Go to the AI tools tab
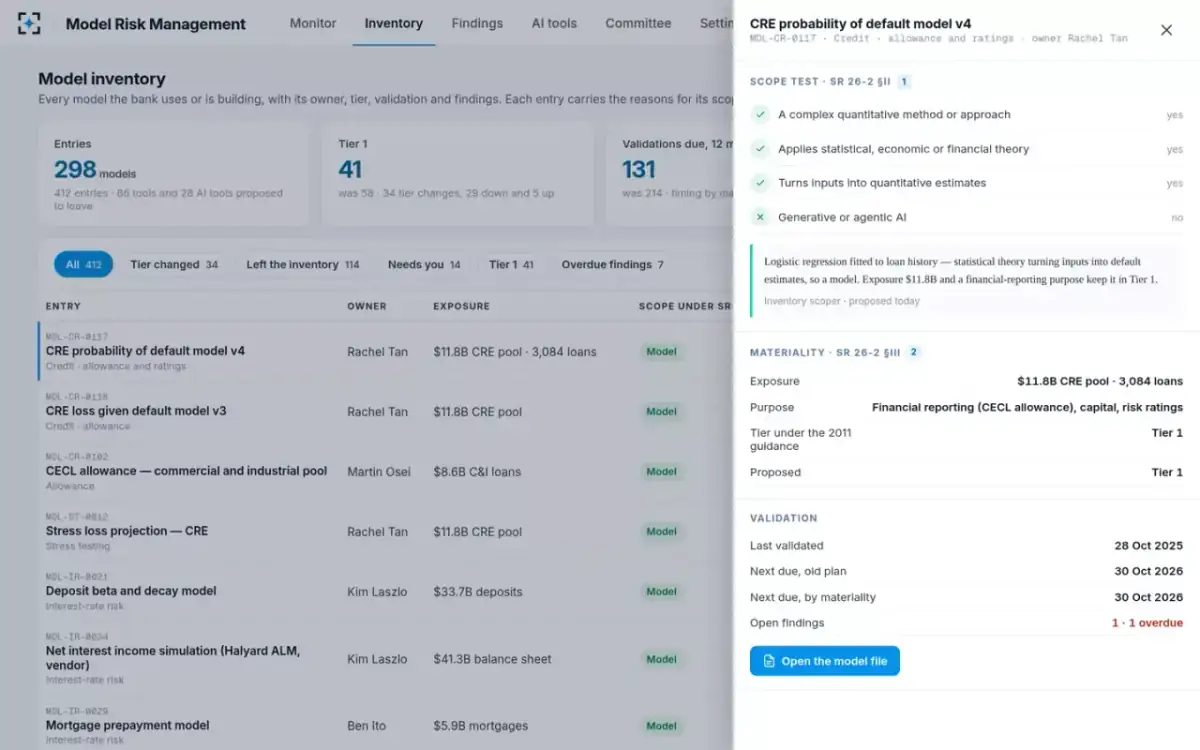1200x750 pixels. click(554, 23)
